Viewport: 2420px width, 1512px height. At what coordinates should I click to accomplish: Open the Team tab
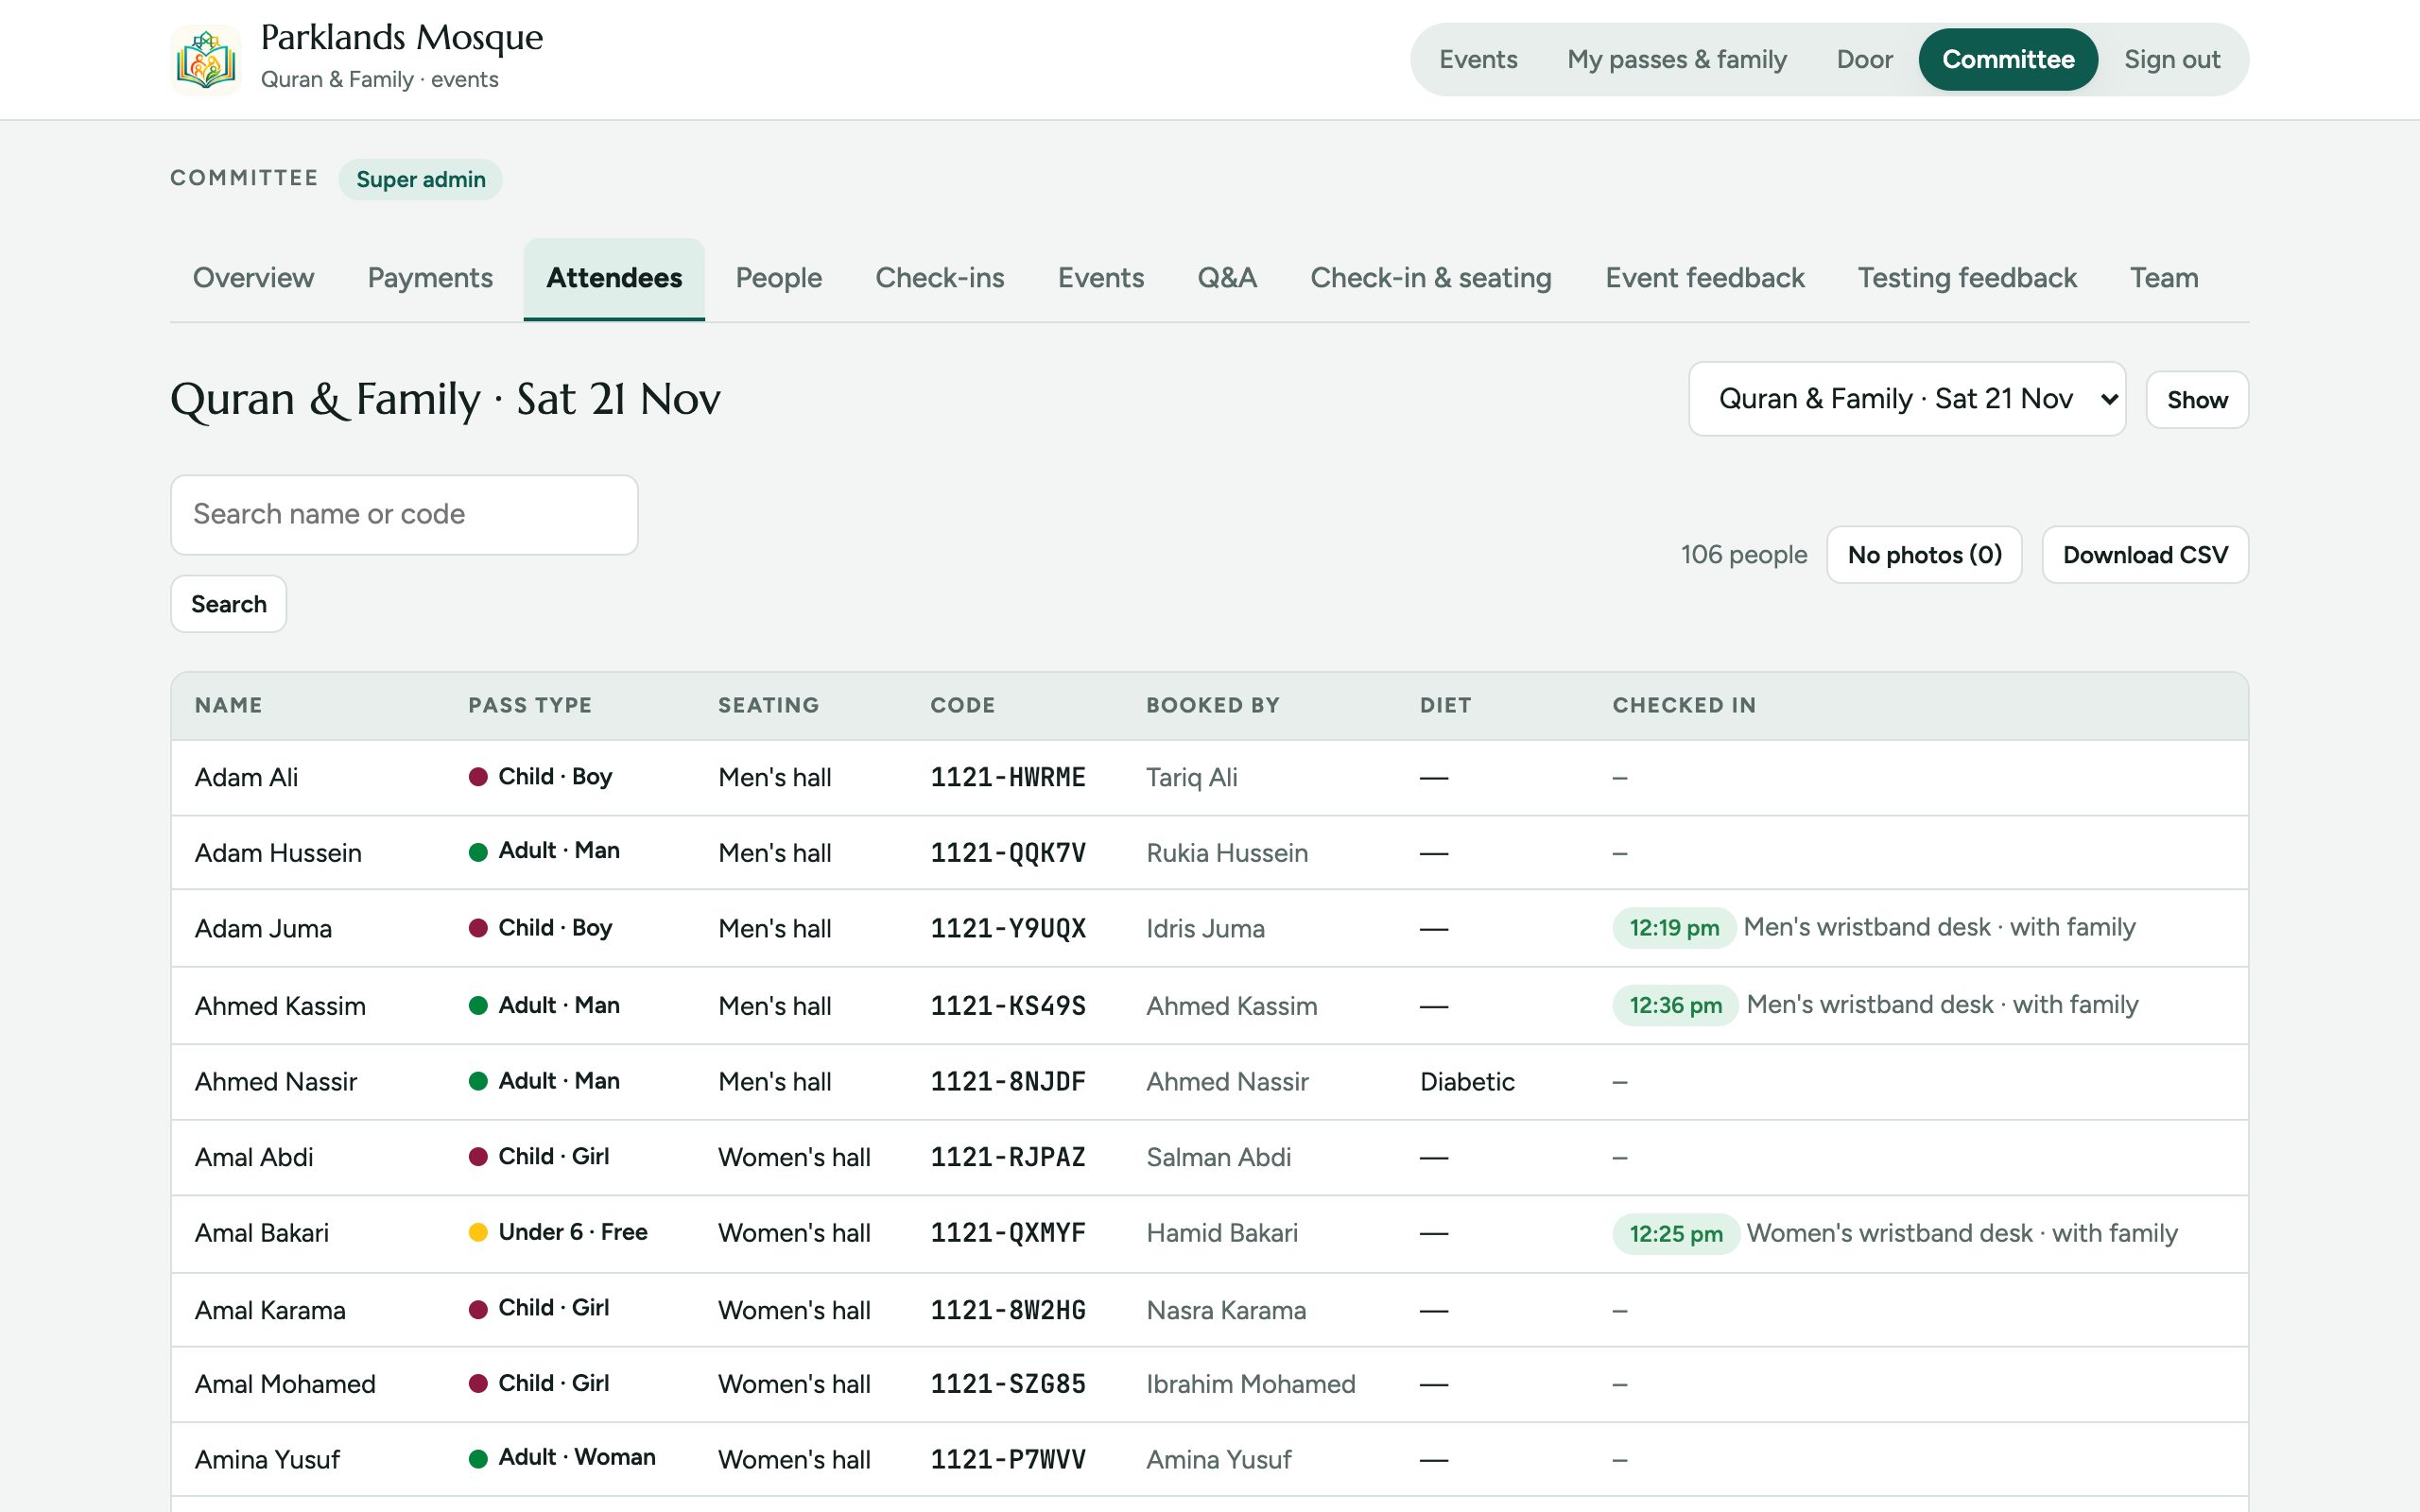(2164, 278)
